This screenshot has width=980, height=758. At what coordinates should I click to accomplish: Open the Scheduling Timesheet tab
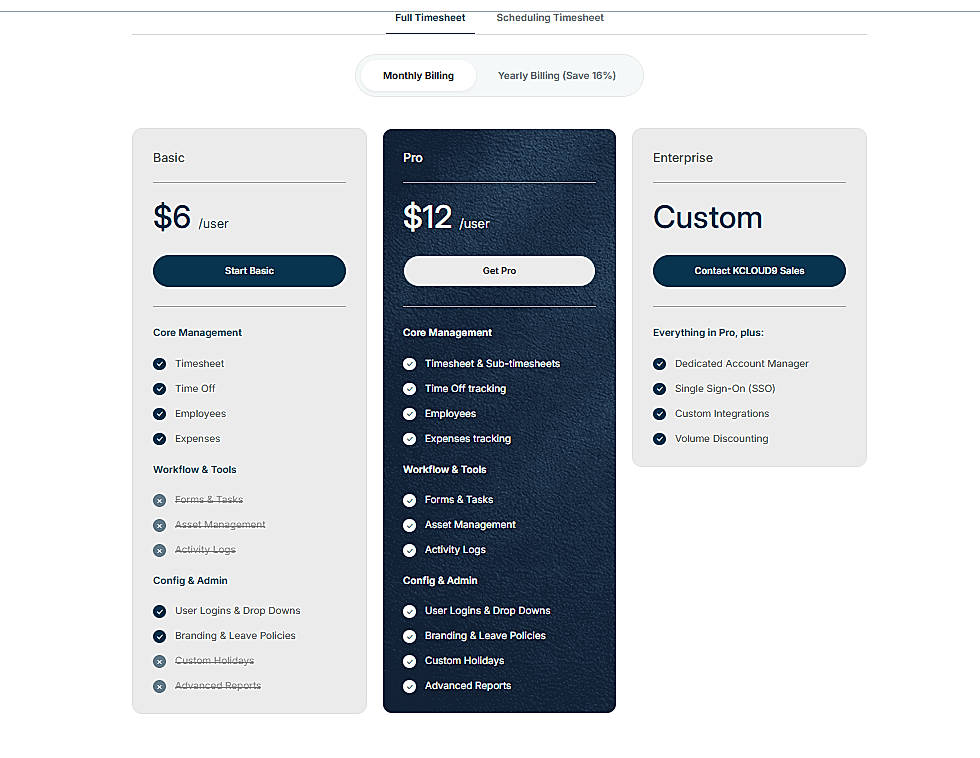[x=550, y=18]
